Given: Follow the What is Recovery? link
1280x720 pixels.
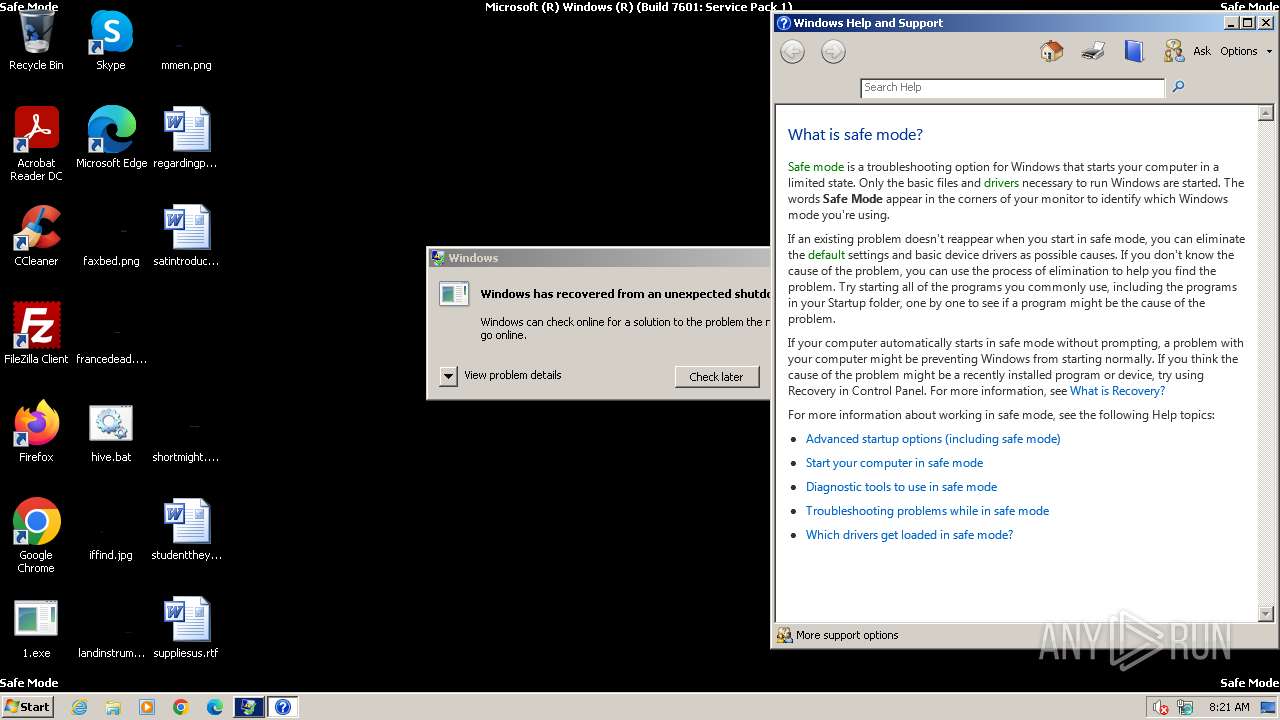Looking at the screenshot, I should 1117,391.
